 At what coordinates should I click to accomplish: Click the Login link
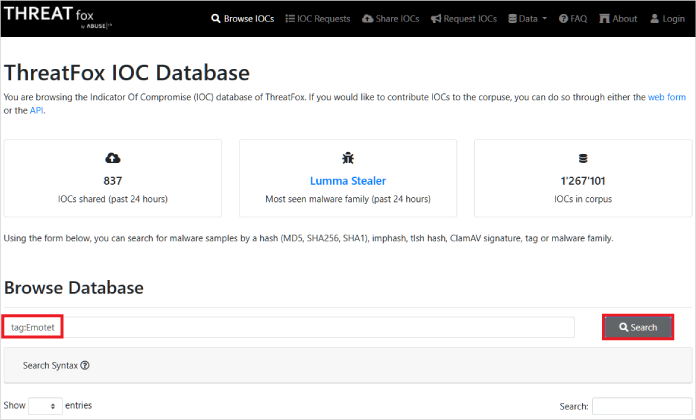(668, 19)
